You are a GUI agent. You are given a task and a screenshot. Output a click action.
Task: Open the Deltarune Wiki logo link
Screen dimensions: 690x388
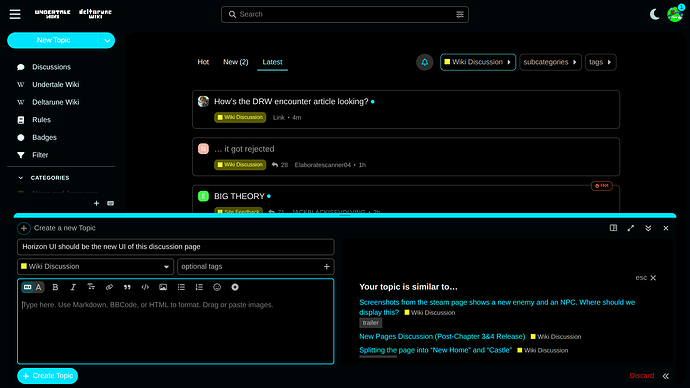[95, 14]
